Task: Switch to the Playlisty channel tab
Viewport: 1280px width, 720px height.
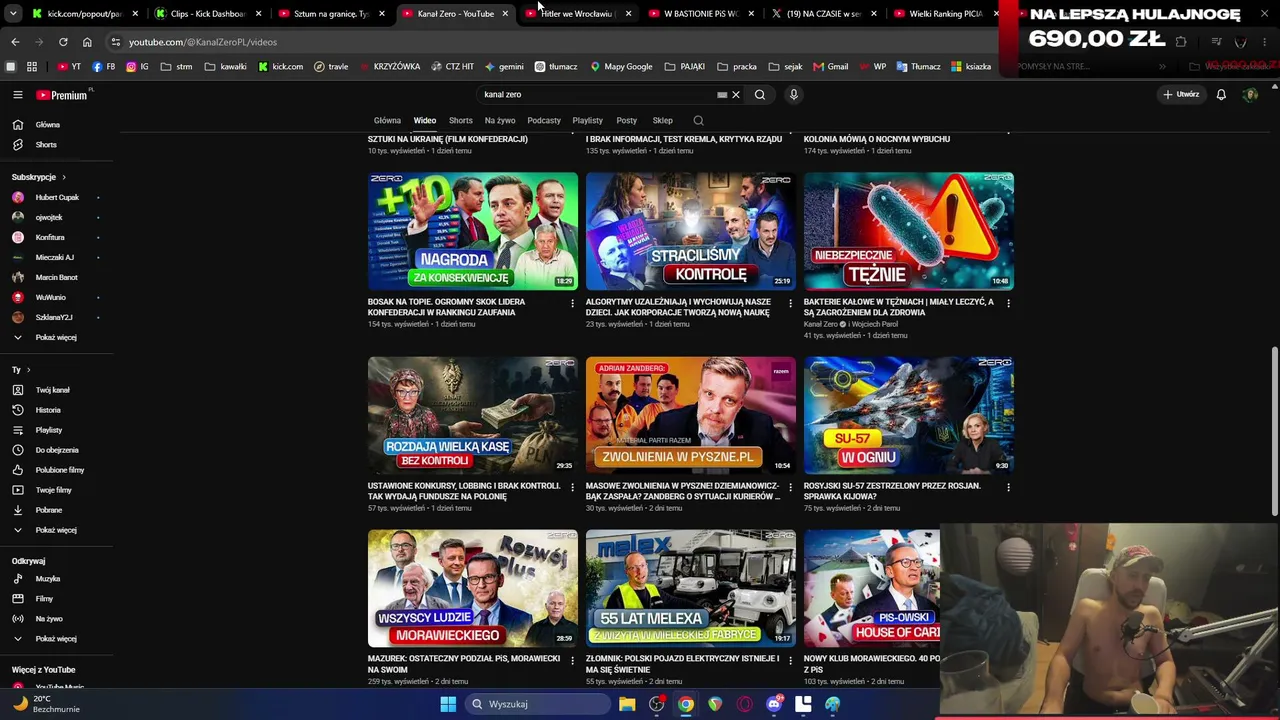Action: tap(588, 121)
